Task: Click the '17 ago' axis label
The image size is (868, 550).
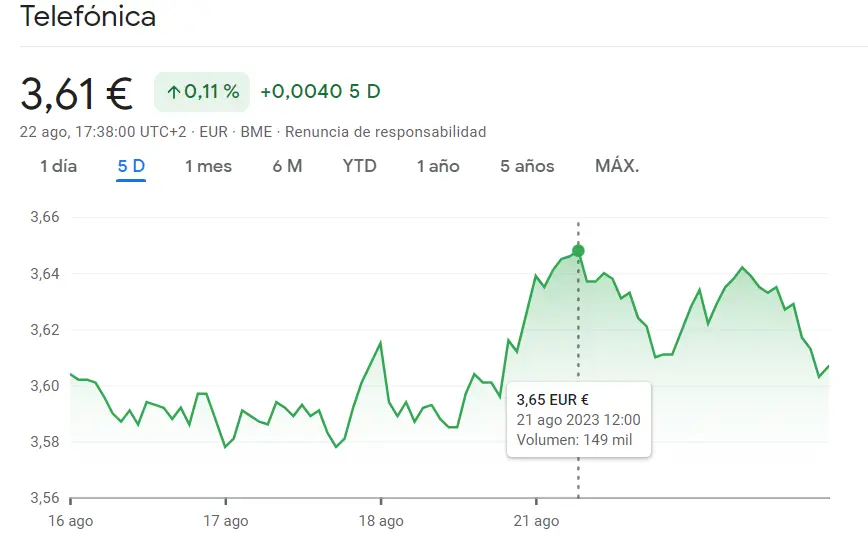Action: [225, 521]
